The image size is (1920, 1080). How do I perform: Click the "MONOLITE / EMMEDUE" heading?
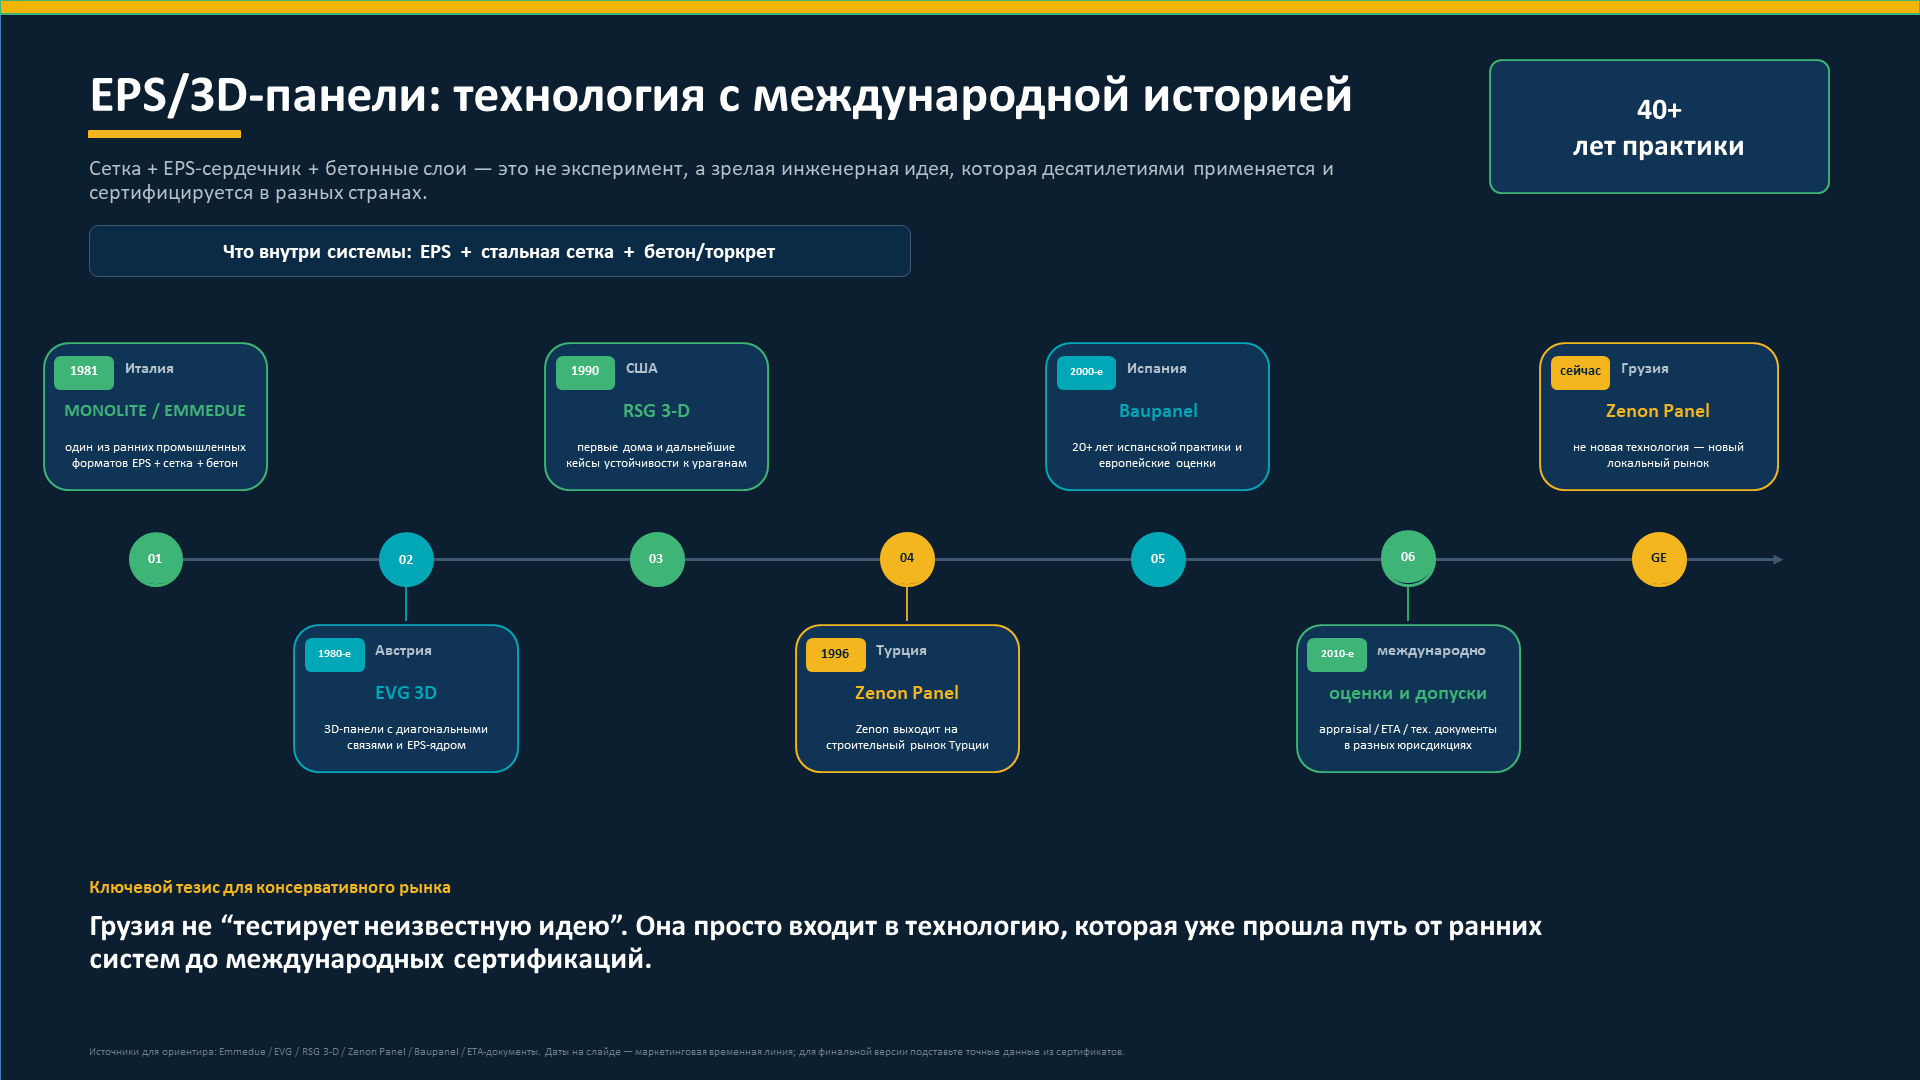pyautogui.click(x=155, y=411)
